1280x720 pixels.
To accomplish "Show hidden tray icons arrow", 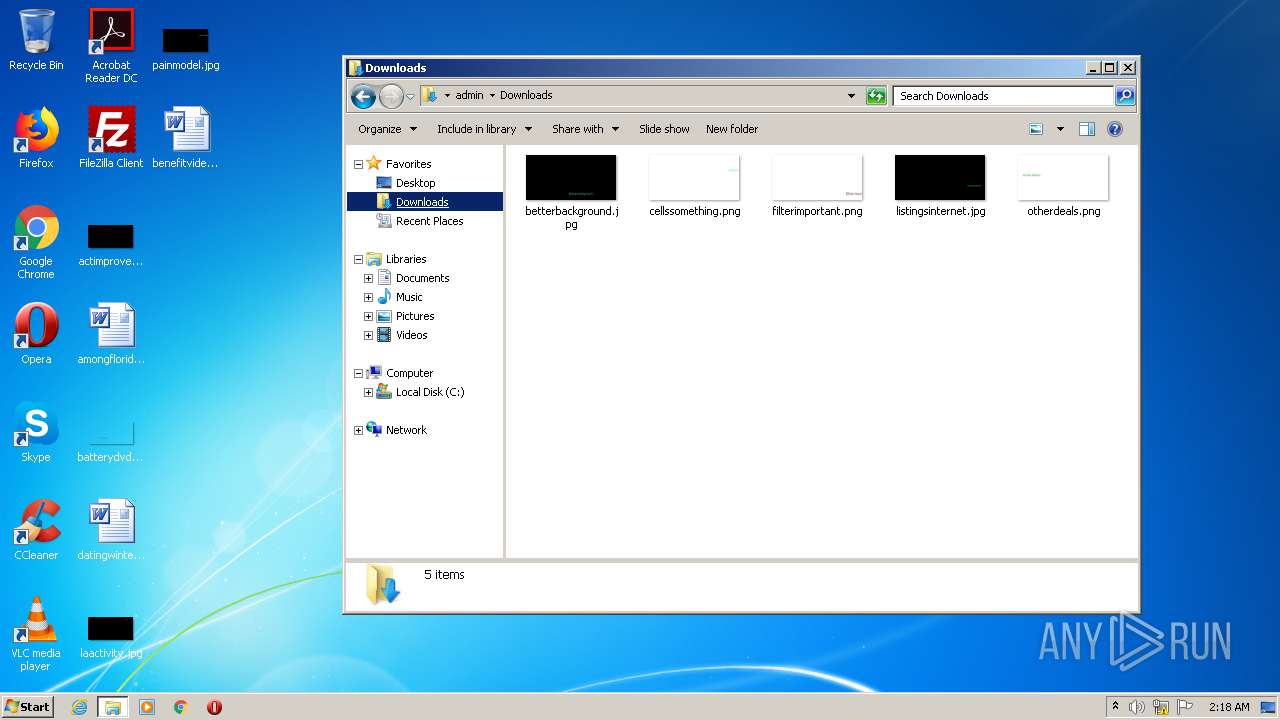I will coord(1115,707).
